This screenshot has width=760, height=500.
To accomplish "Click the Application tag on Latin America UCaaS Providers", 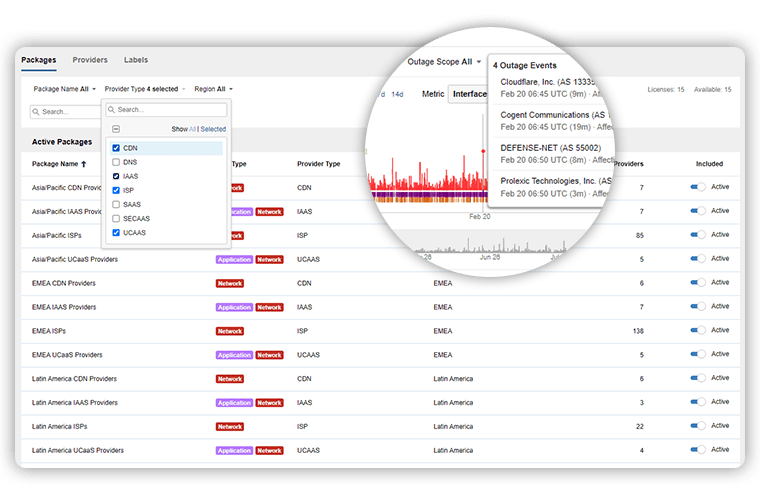I will point(234,451).
